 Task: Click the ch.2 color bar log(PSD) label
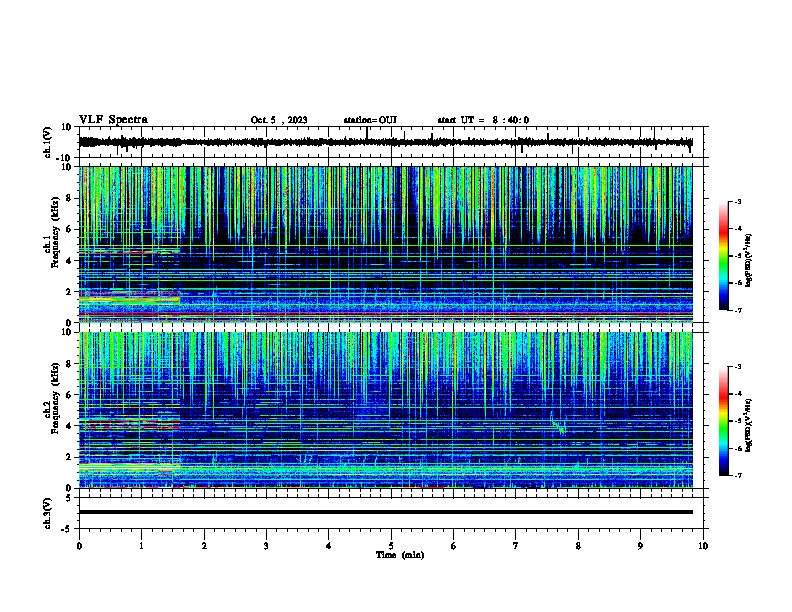[748, 425]
